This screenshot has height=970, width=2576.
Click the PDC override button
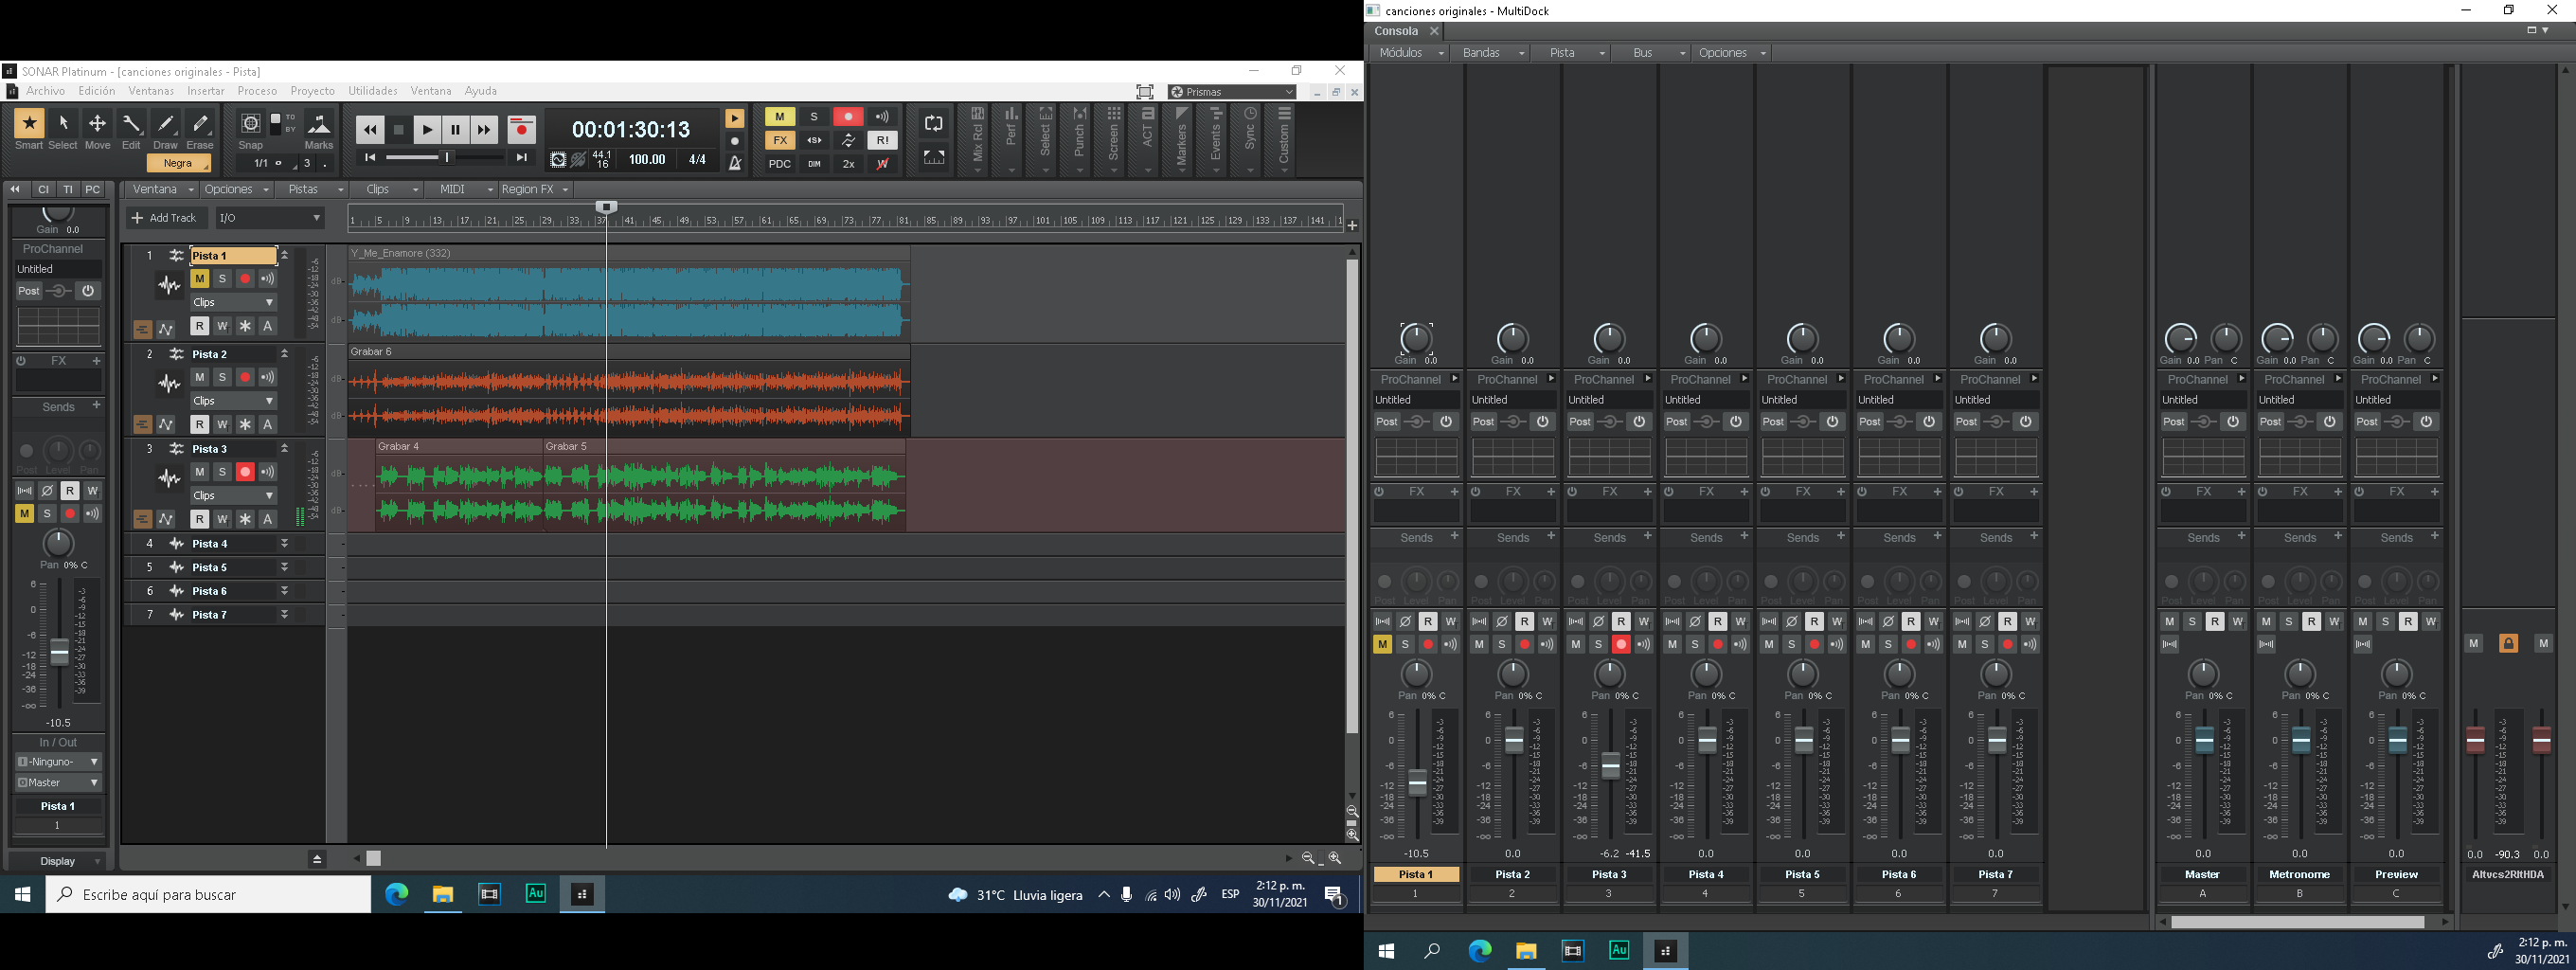click(780, 164)
